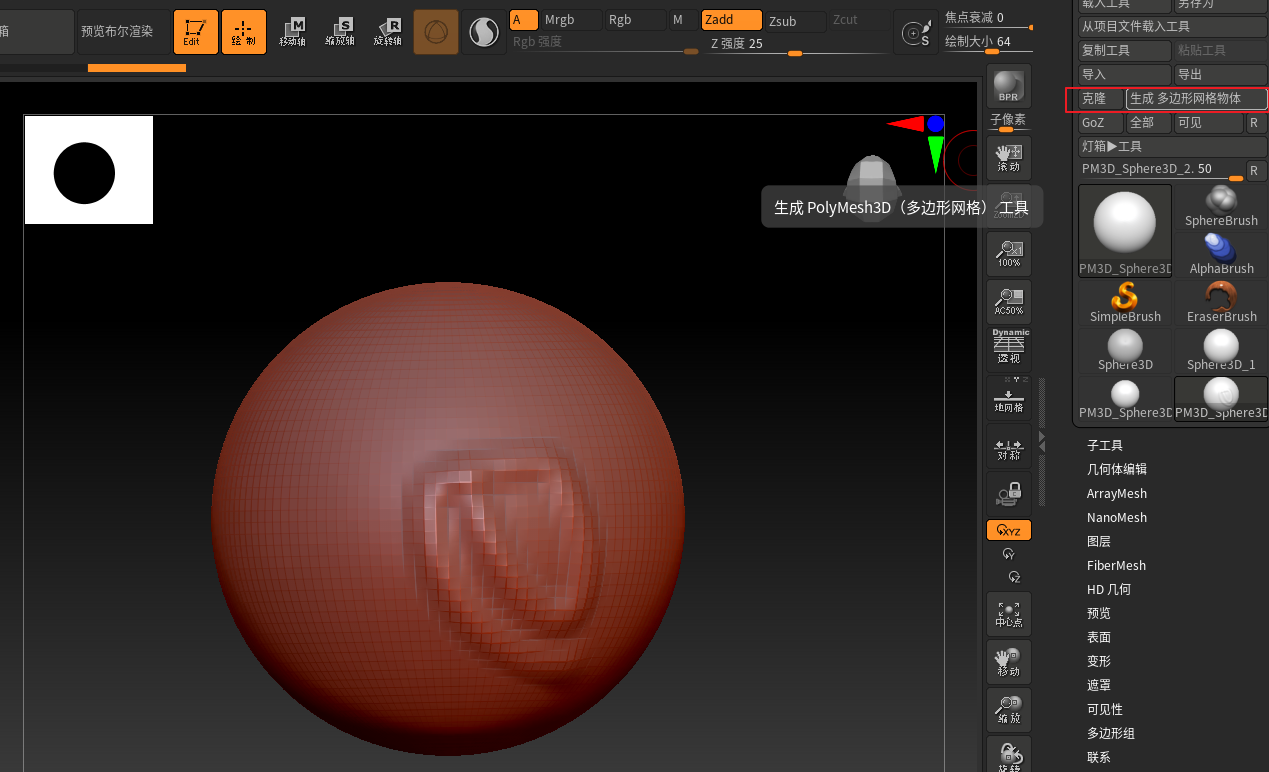The image size is (1269, 772).
Task: Click the 100% actual size icon
Action: tap(1008, 255)
